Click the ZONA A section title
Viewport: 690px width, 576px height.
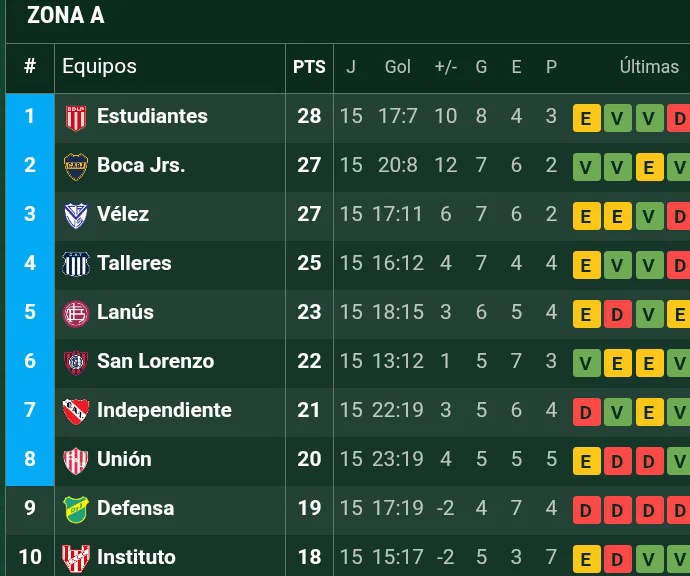(x=66, y=15)
